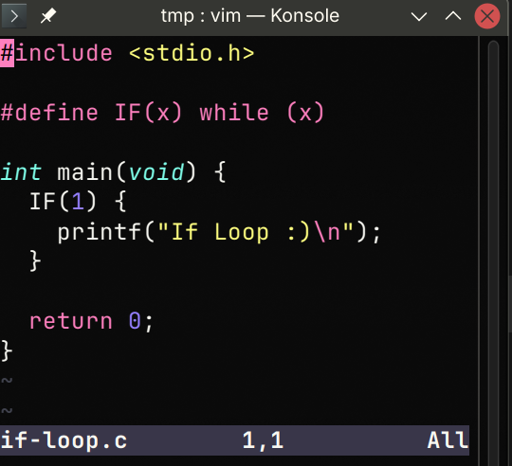512x466 pixels.
Task: Click on 'int' type before main
Action: click(21, 172)
